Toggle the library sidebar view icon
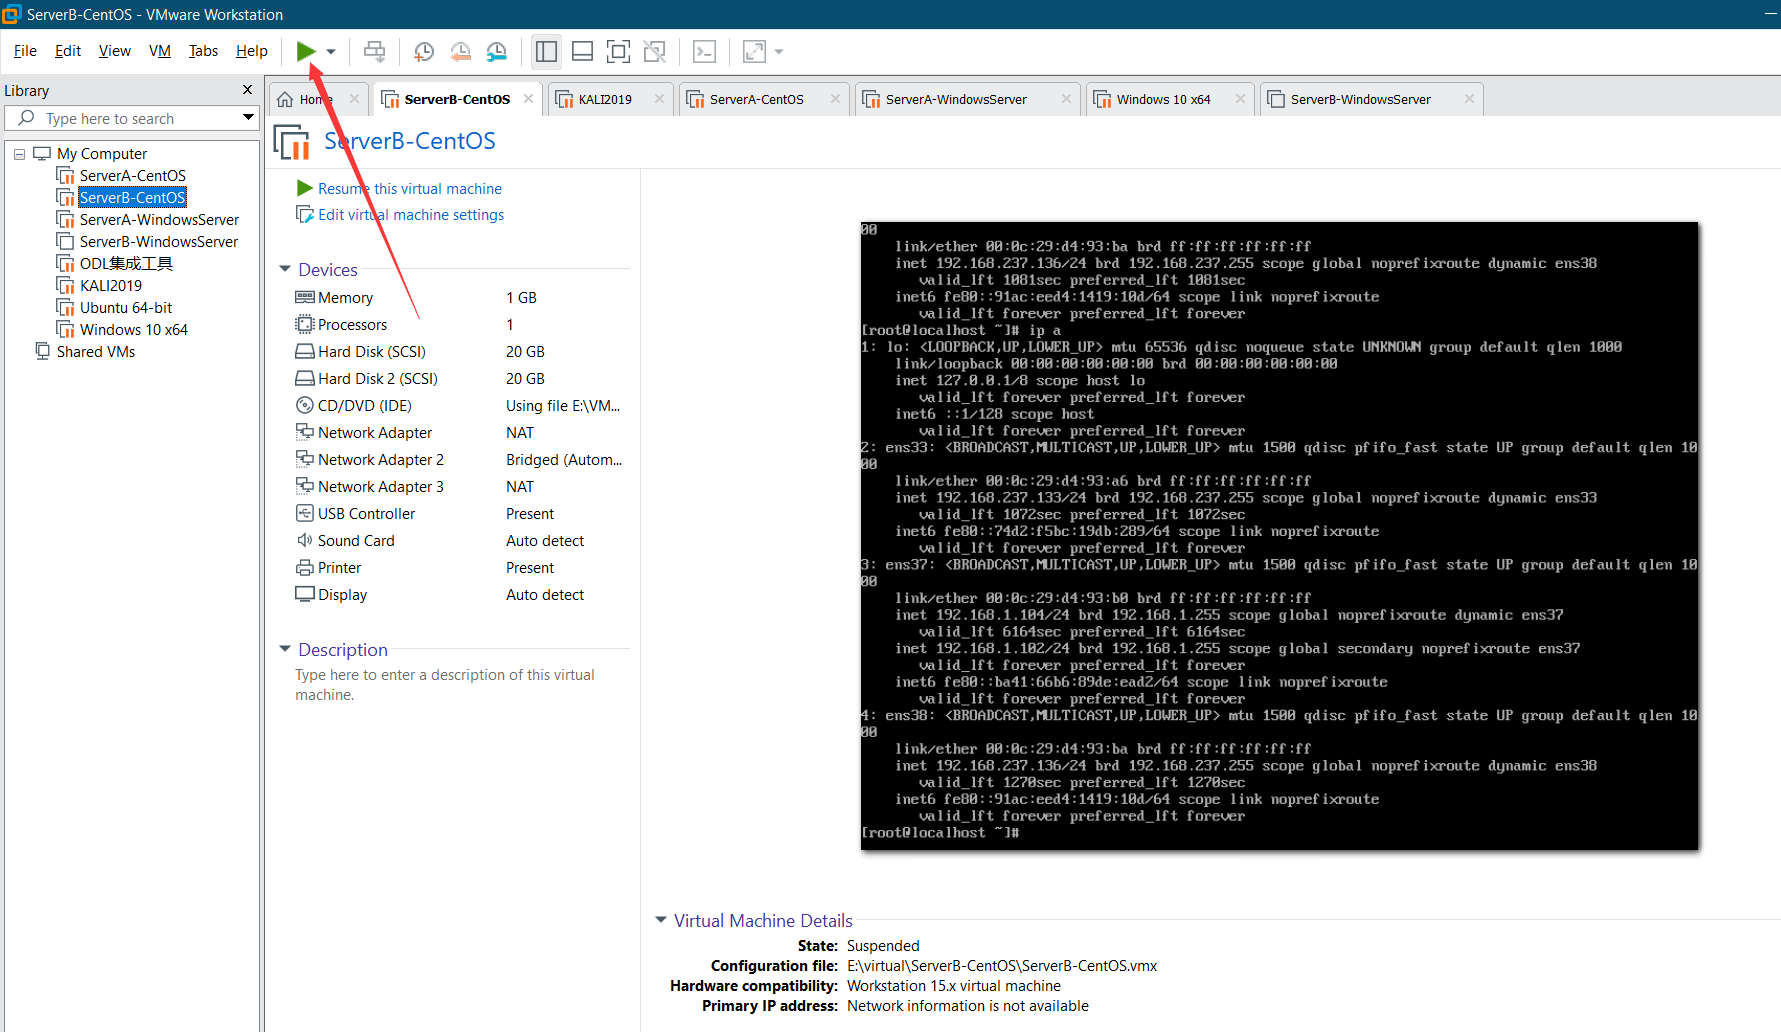 click(546, 51)
